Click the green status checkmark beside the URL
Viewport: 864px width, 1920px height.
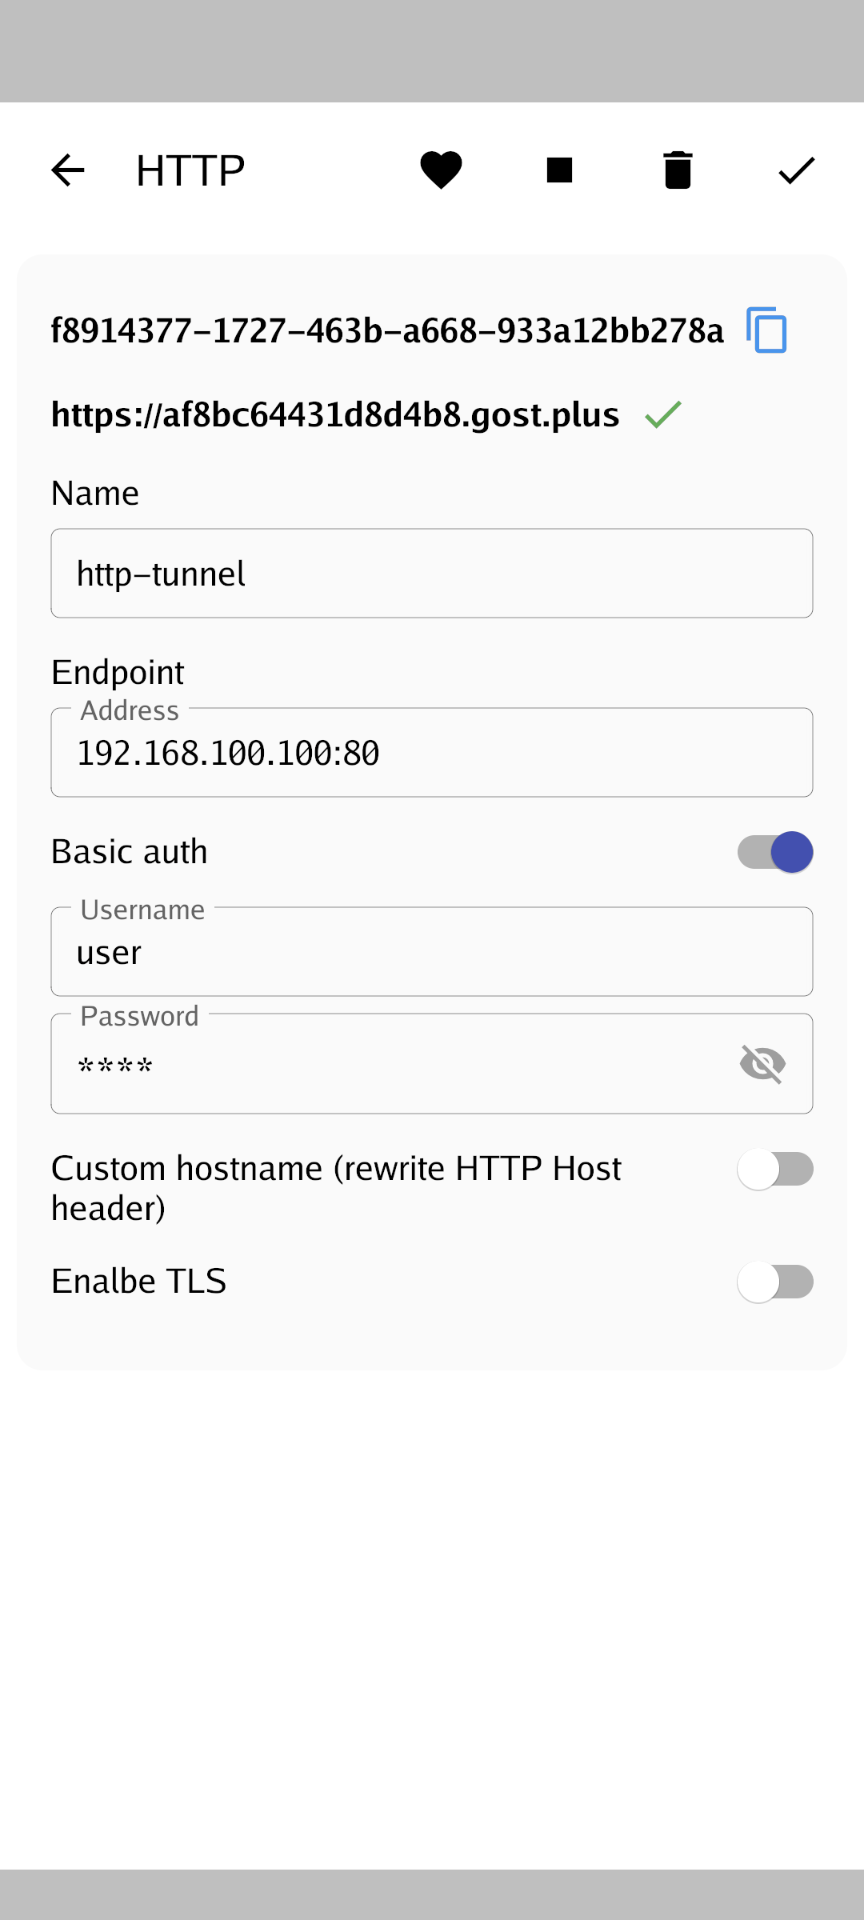pos(663,414)
